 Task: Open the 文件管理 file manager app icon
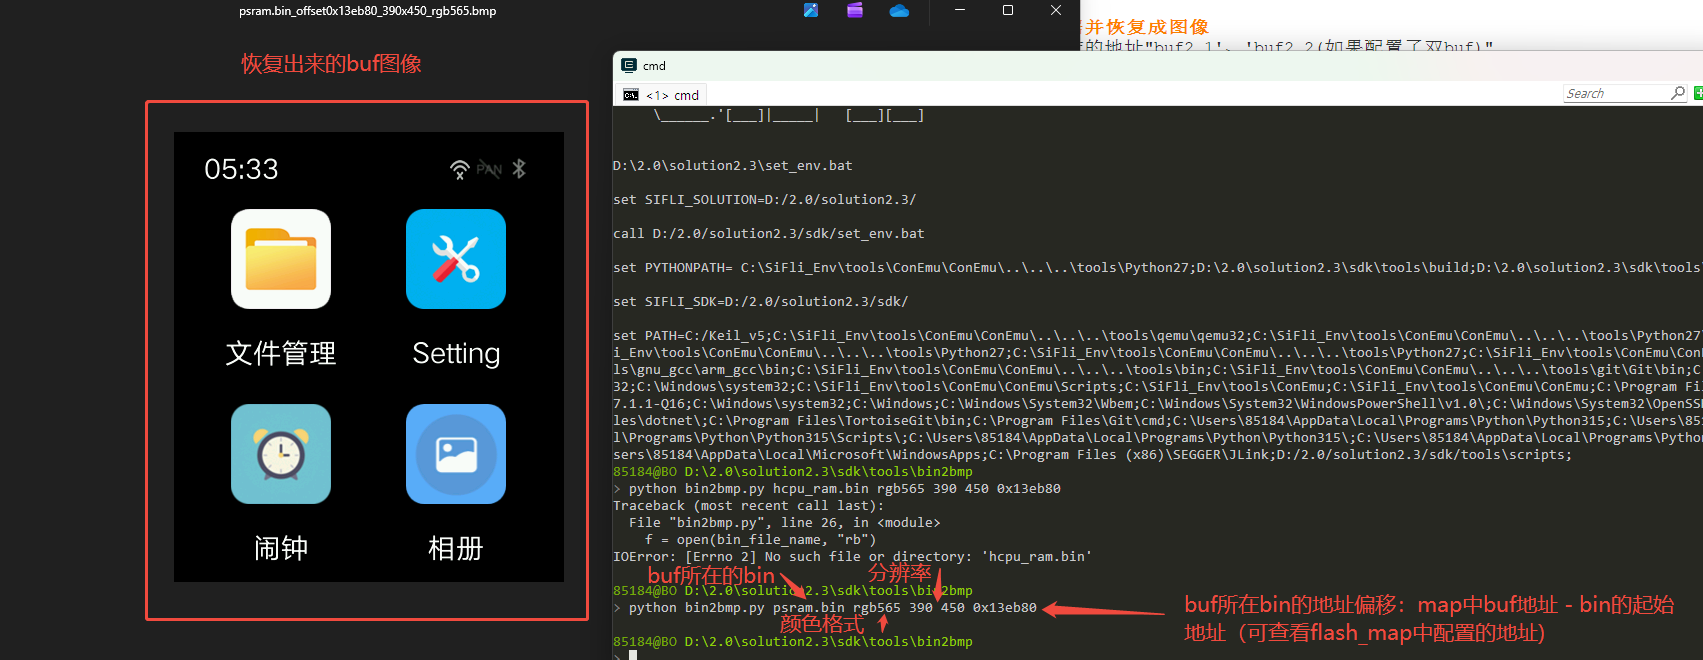[x=281, y=259]
